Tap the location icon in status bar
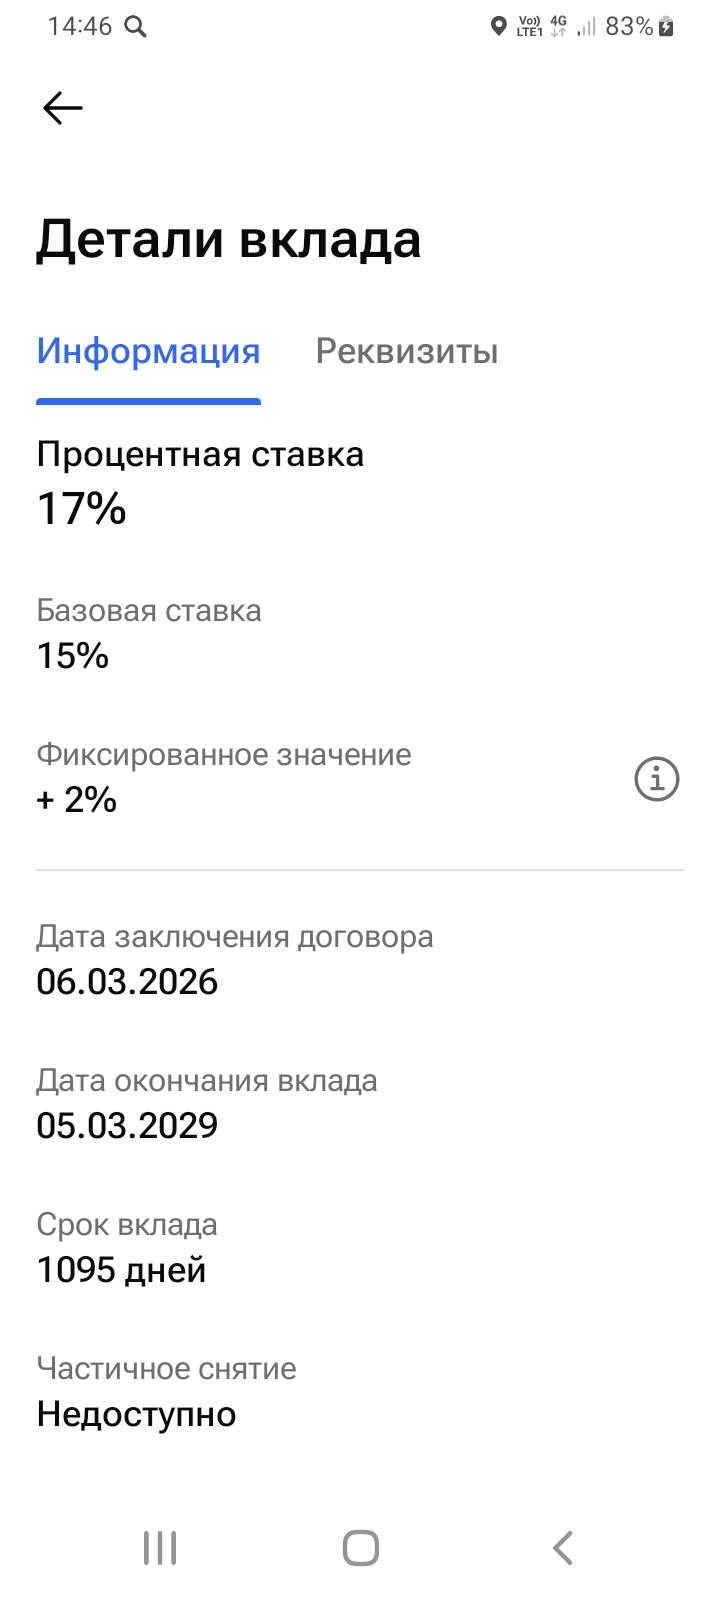Image resolution: width=720 pixels, height=1600 pixels. (498, 27)
